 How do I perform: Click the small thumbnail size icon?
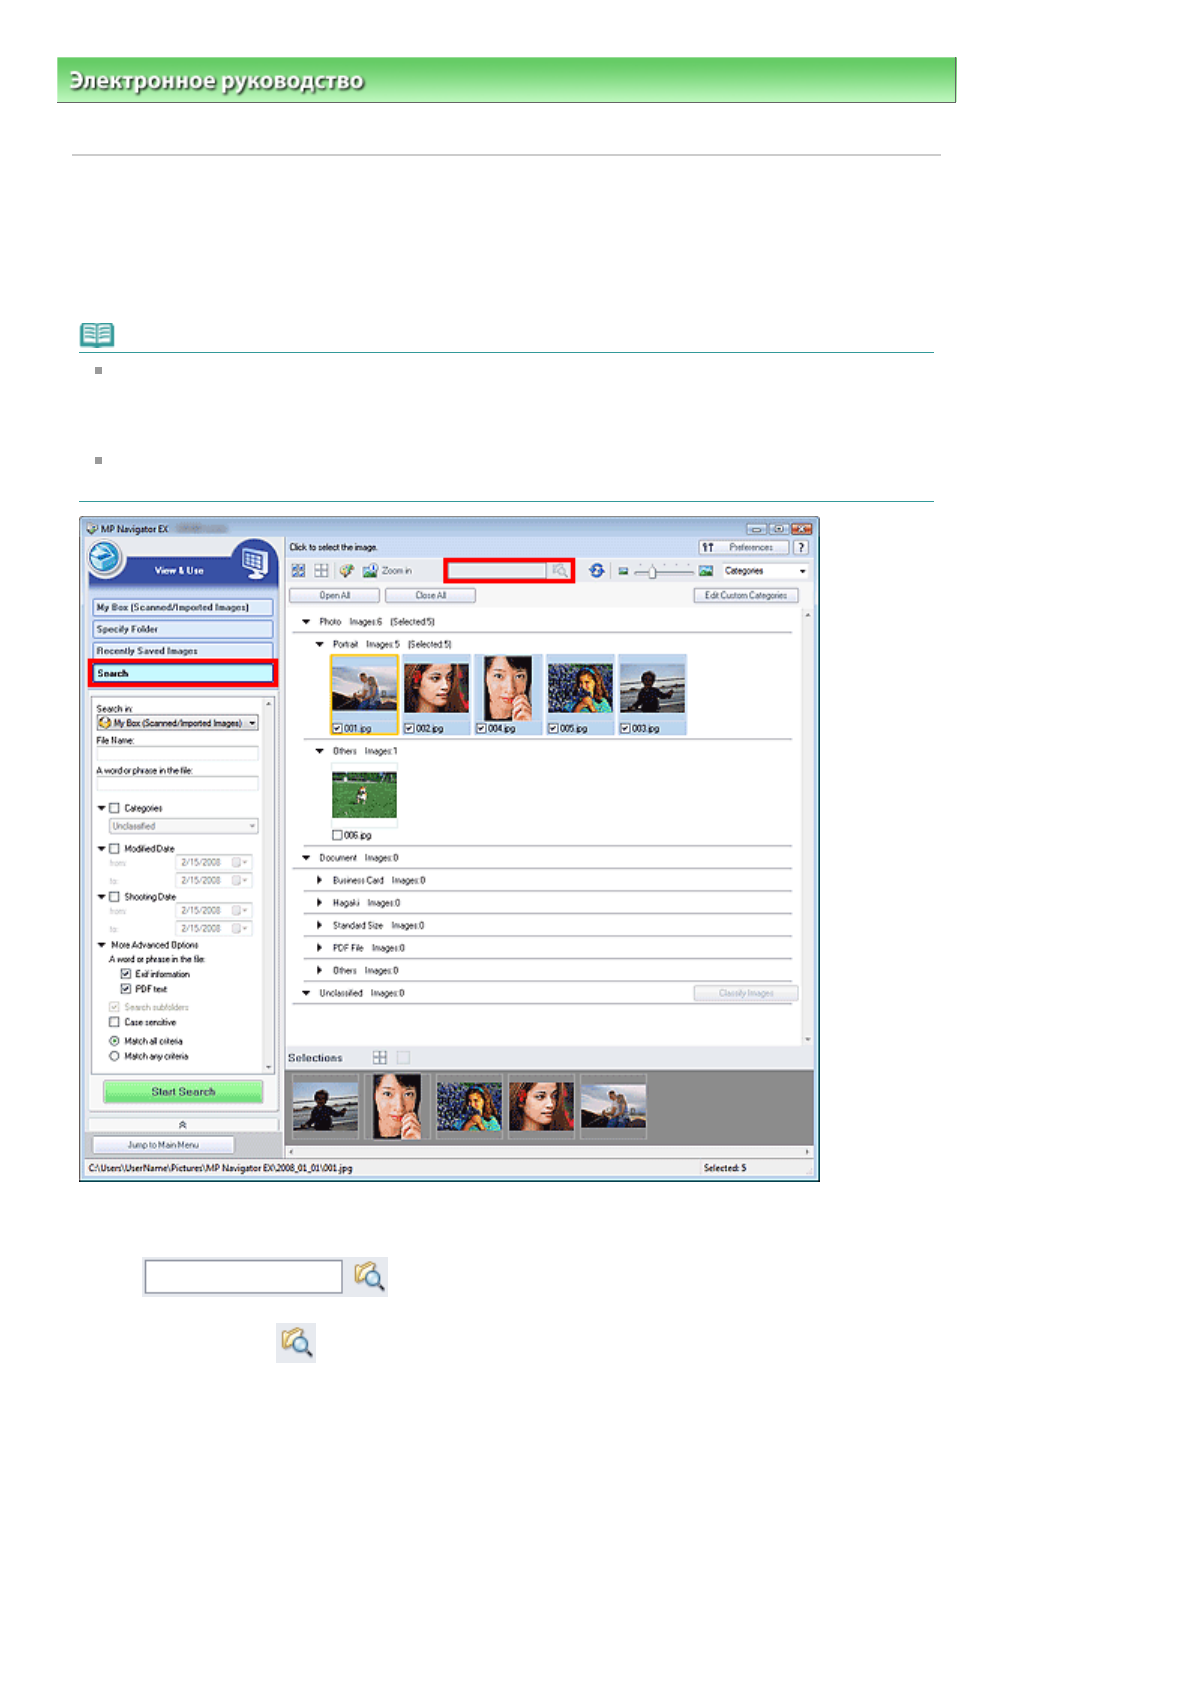623,571
